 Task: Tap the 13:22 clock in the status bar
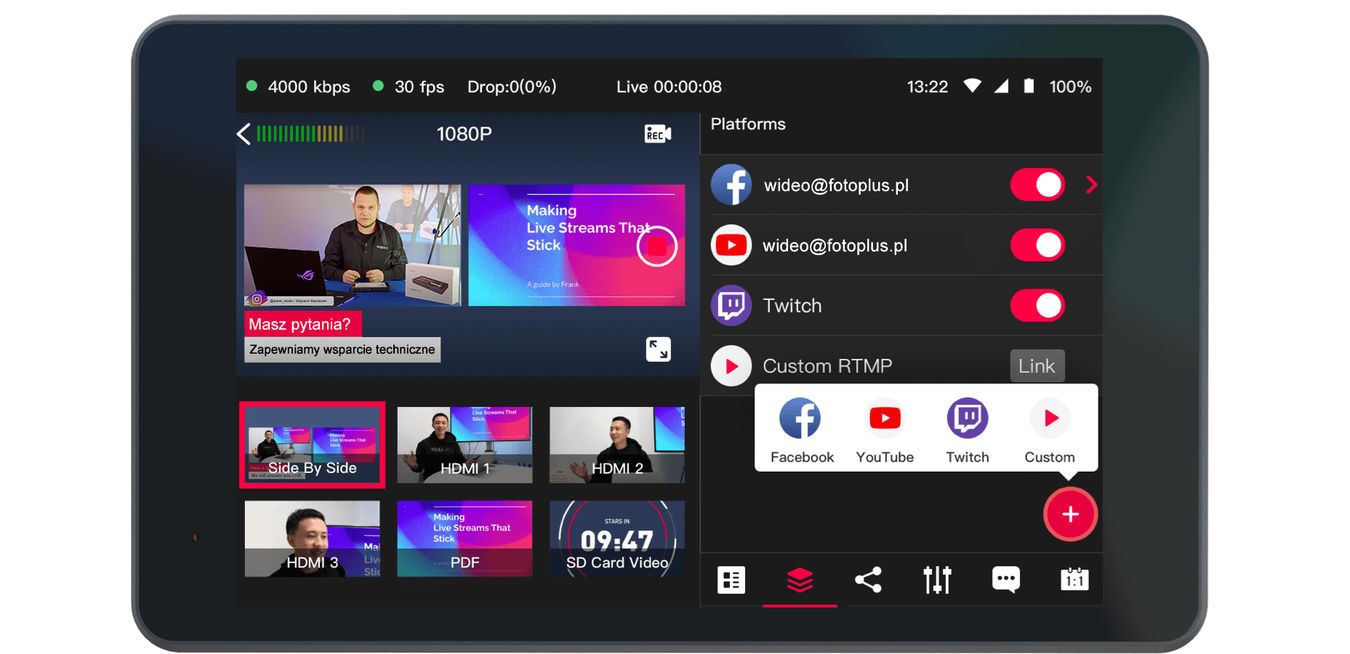927,87
